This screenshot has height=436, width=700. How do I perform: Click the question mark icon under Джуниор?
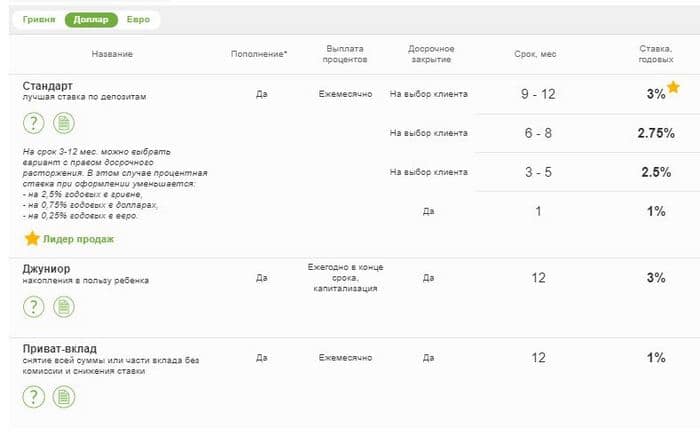34,306
